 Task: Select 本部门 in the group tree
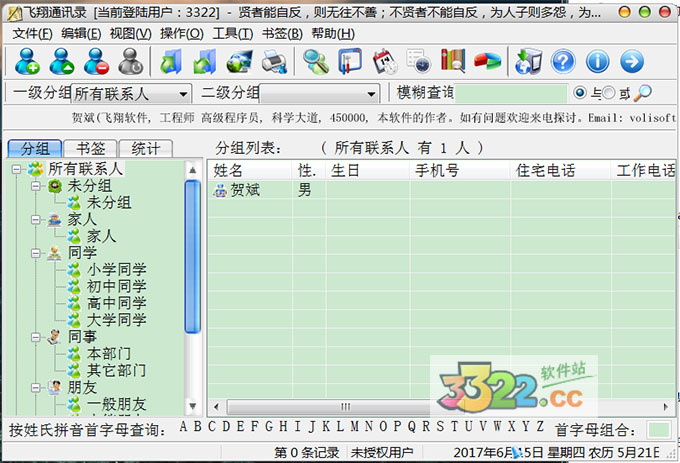108,354
